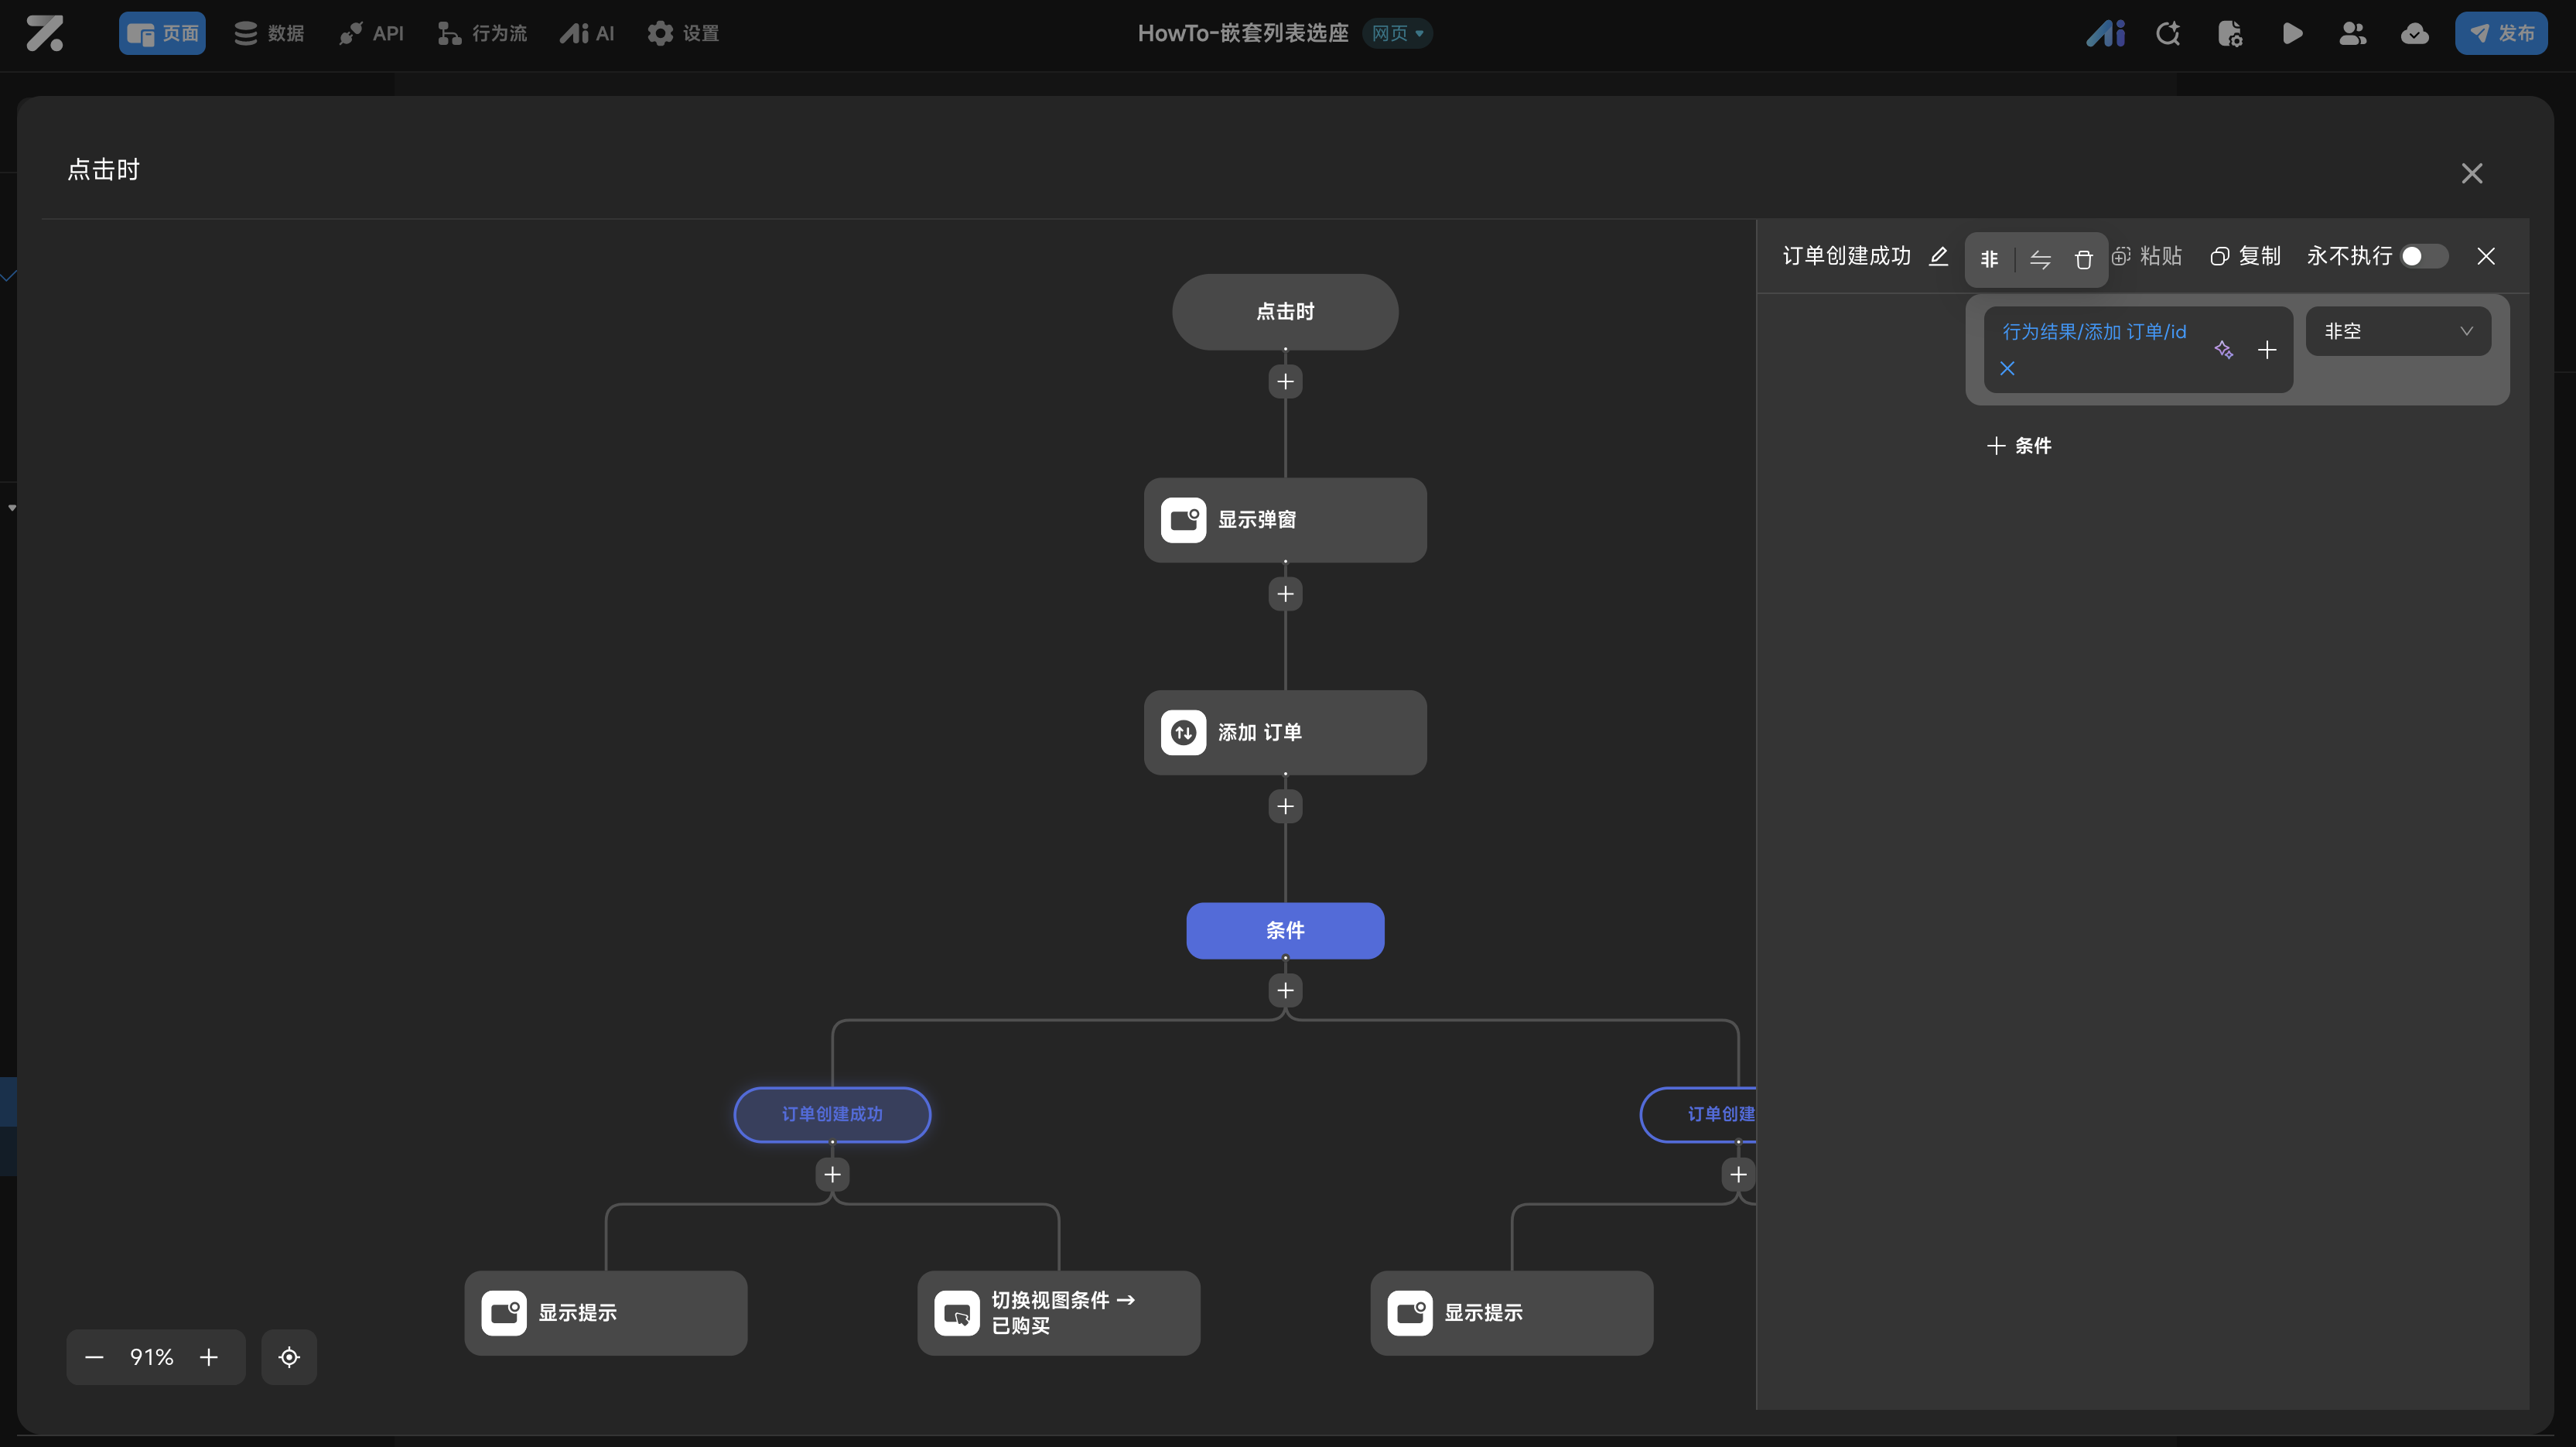Click the locate/center canvas target icon

pos(289,1357)
